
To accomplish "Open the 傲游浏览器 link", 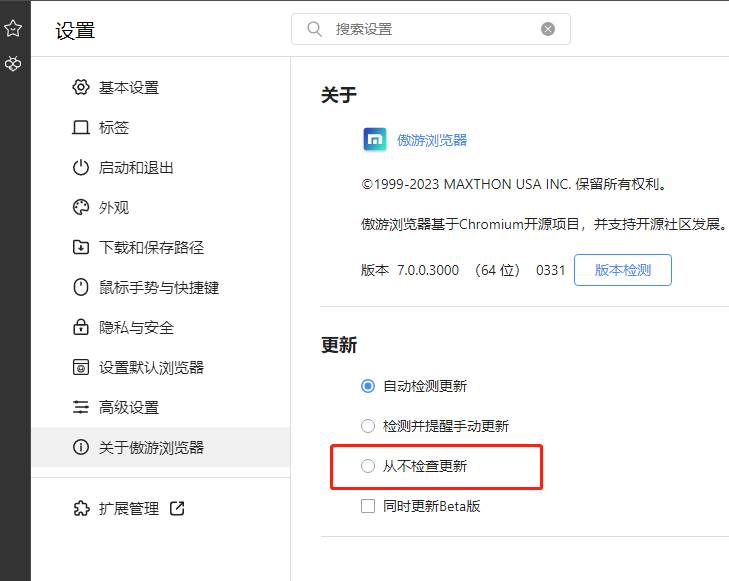I will click(432, 140).
